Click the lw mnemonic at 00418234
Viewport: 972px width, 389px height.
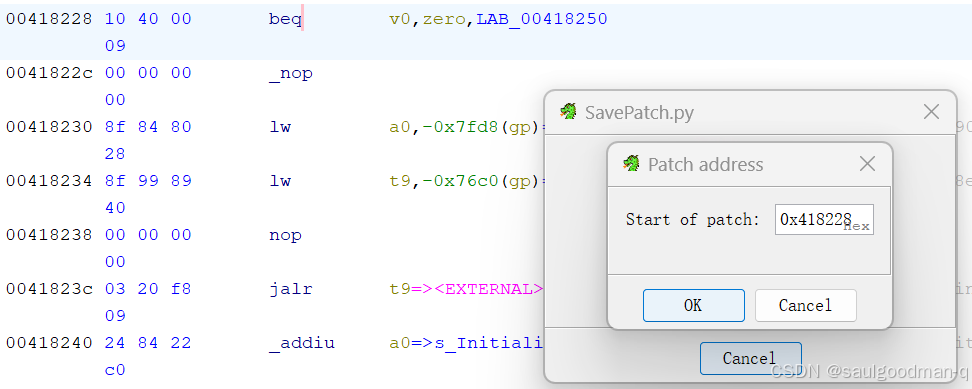point(280,181)
